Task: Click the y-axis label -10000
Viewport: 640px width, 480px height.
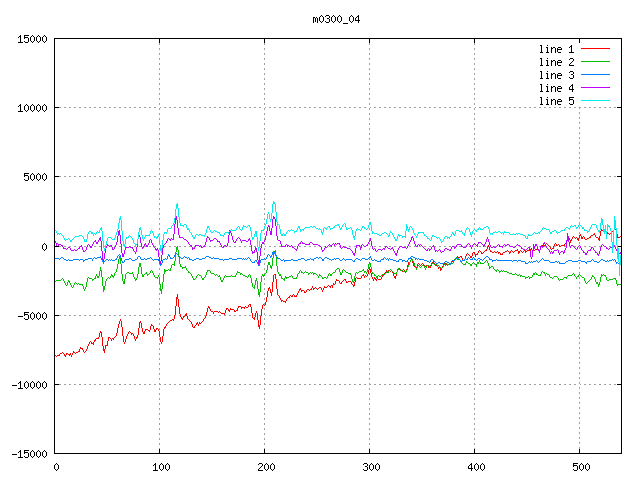Action: (x=29, y=385)
